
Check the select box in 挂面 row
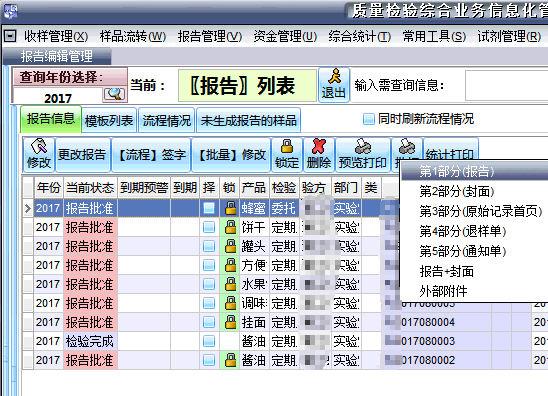click(209, 322)
